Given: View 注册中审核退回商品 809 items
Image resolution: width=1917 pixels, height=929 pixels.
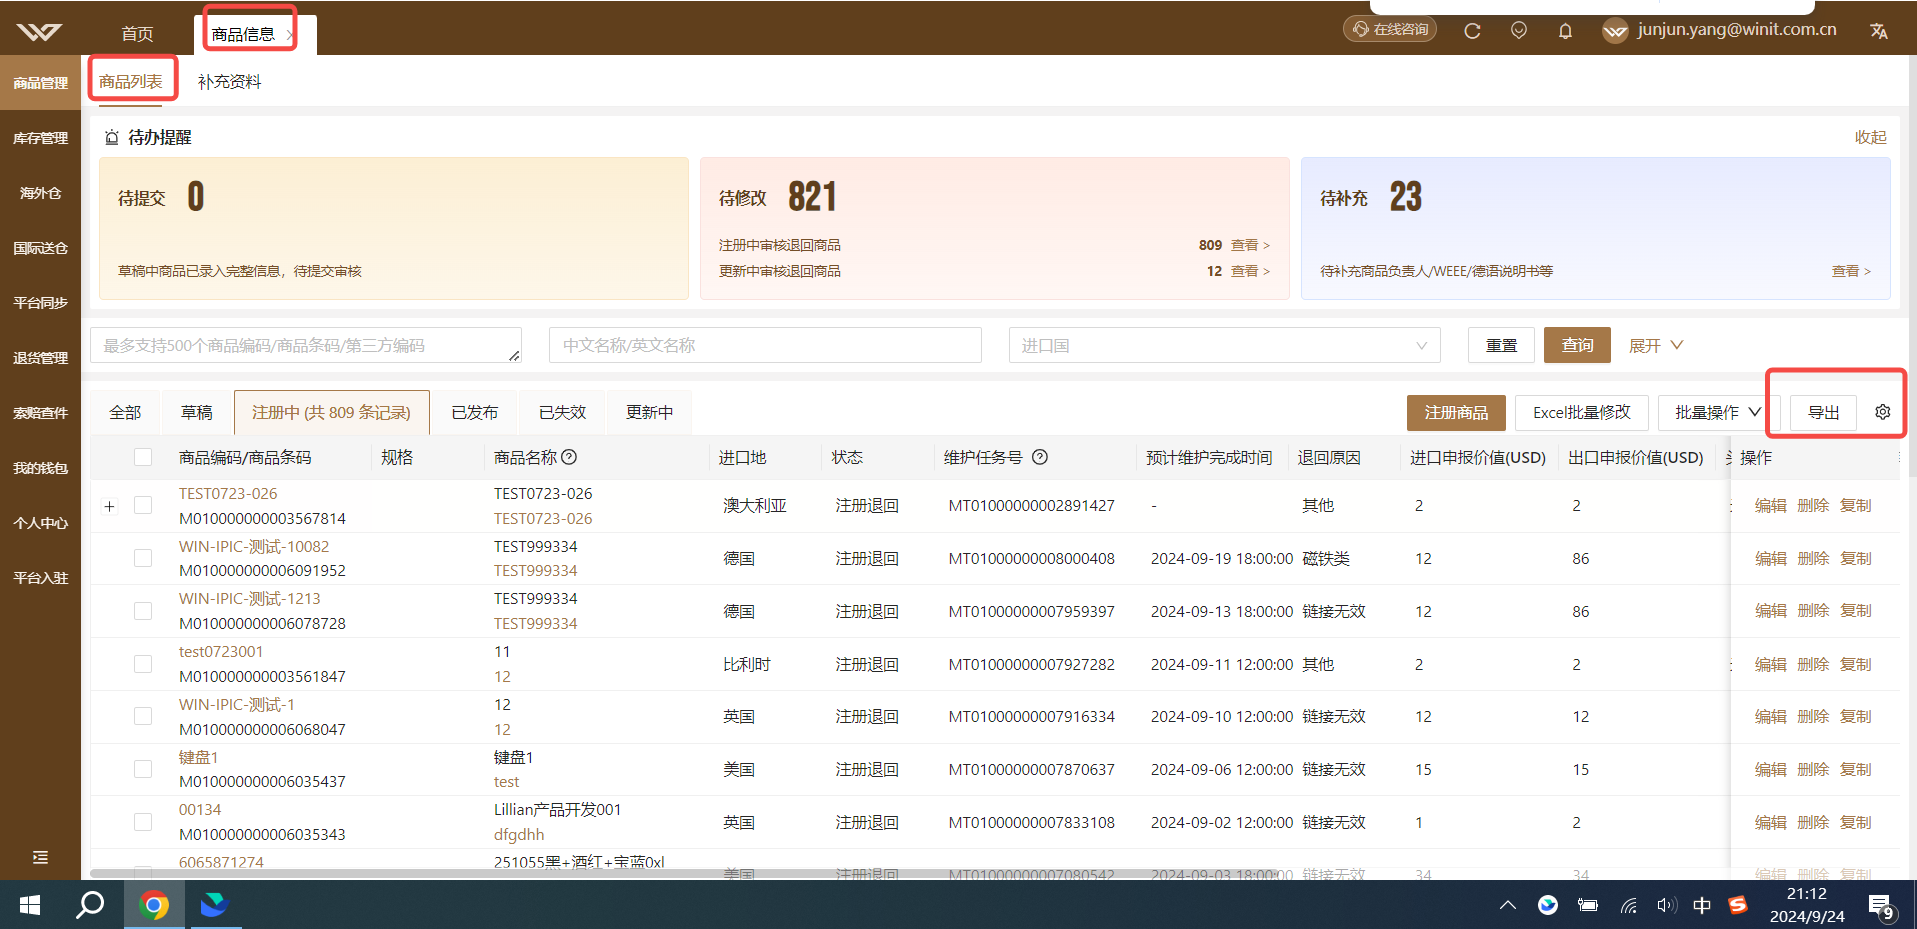Looking at the screenshot, I should tap(1250, 245).
